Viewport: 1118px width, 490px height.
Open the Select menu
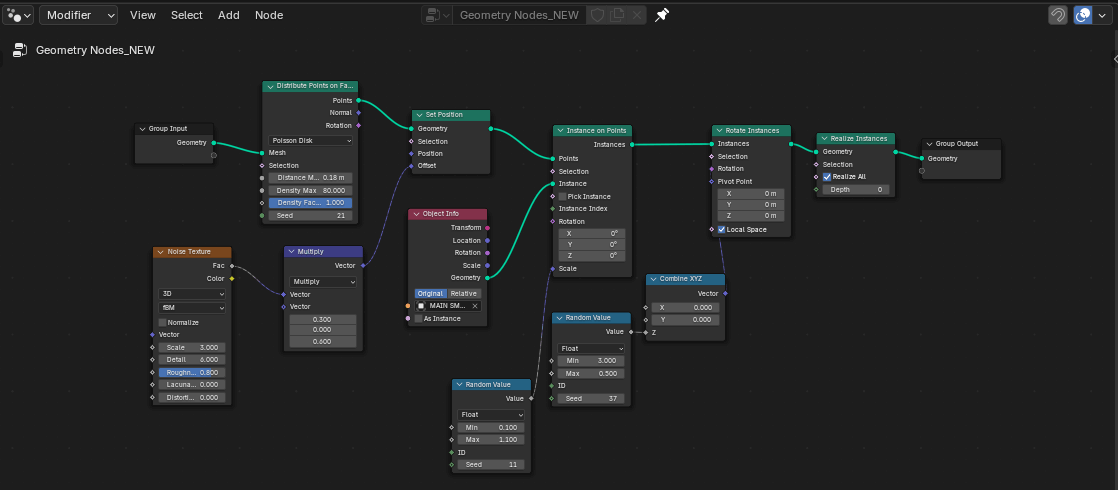[186, 15]
